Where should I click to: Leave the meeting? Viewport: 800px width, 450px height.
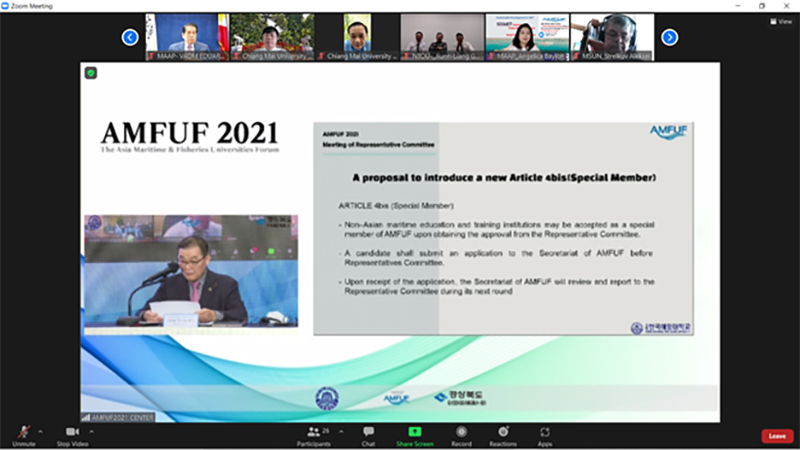(777, 436)
